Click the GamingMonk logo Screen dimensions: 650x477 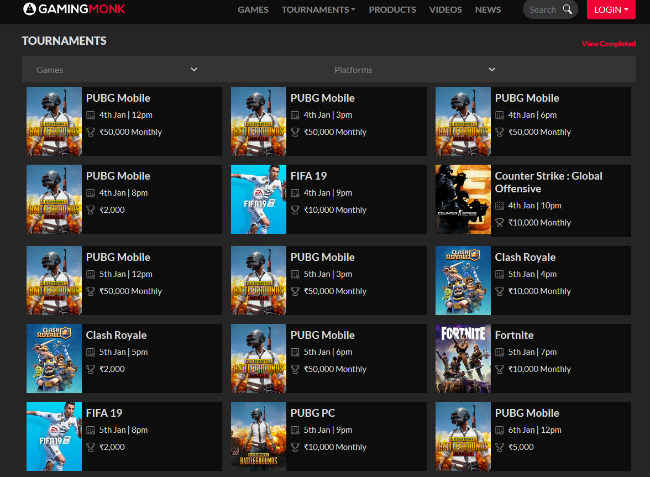click(74, 9)
